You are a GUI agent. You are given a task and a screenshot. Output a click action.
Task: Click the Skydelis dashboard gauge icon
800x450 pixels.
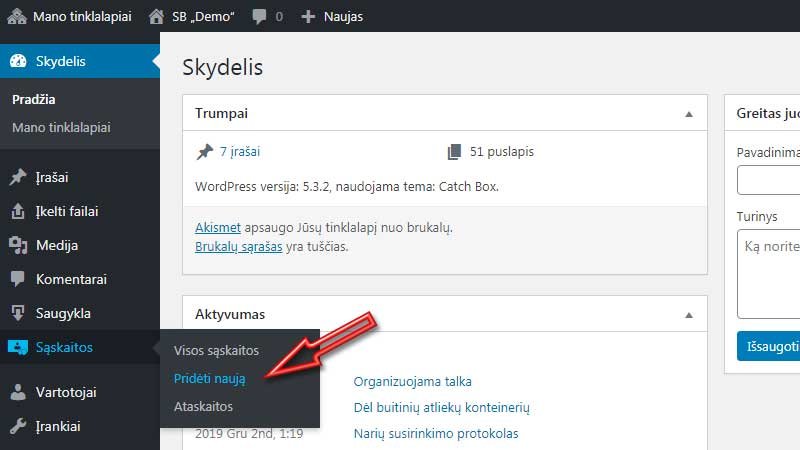click(x=18, y=61)
